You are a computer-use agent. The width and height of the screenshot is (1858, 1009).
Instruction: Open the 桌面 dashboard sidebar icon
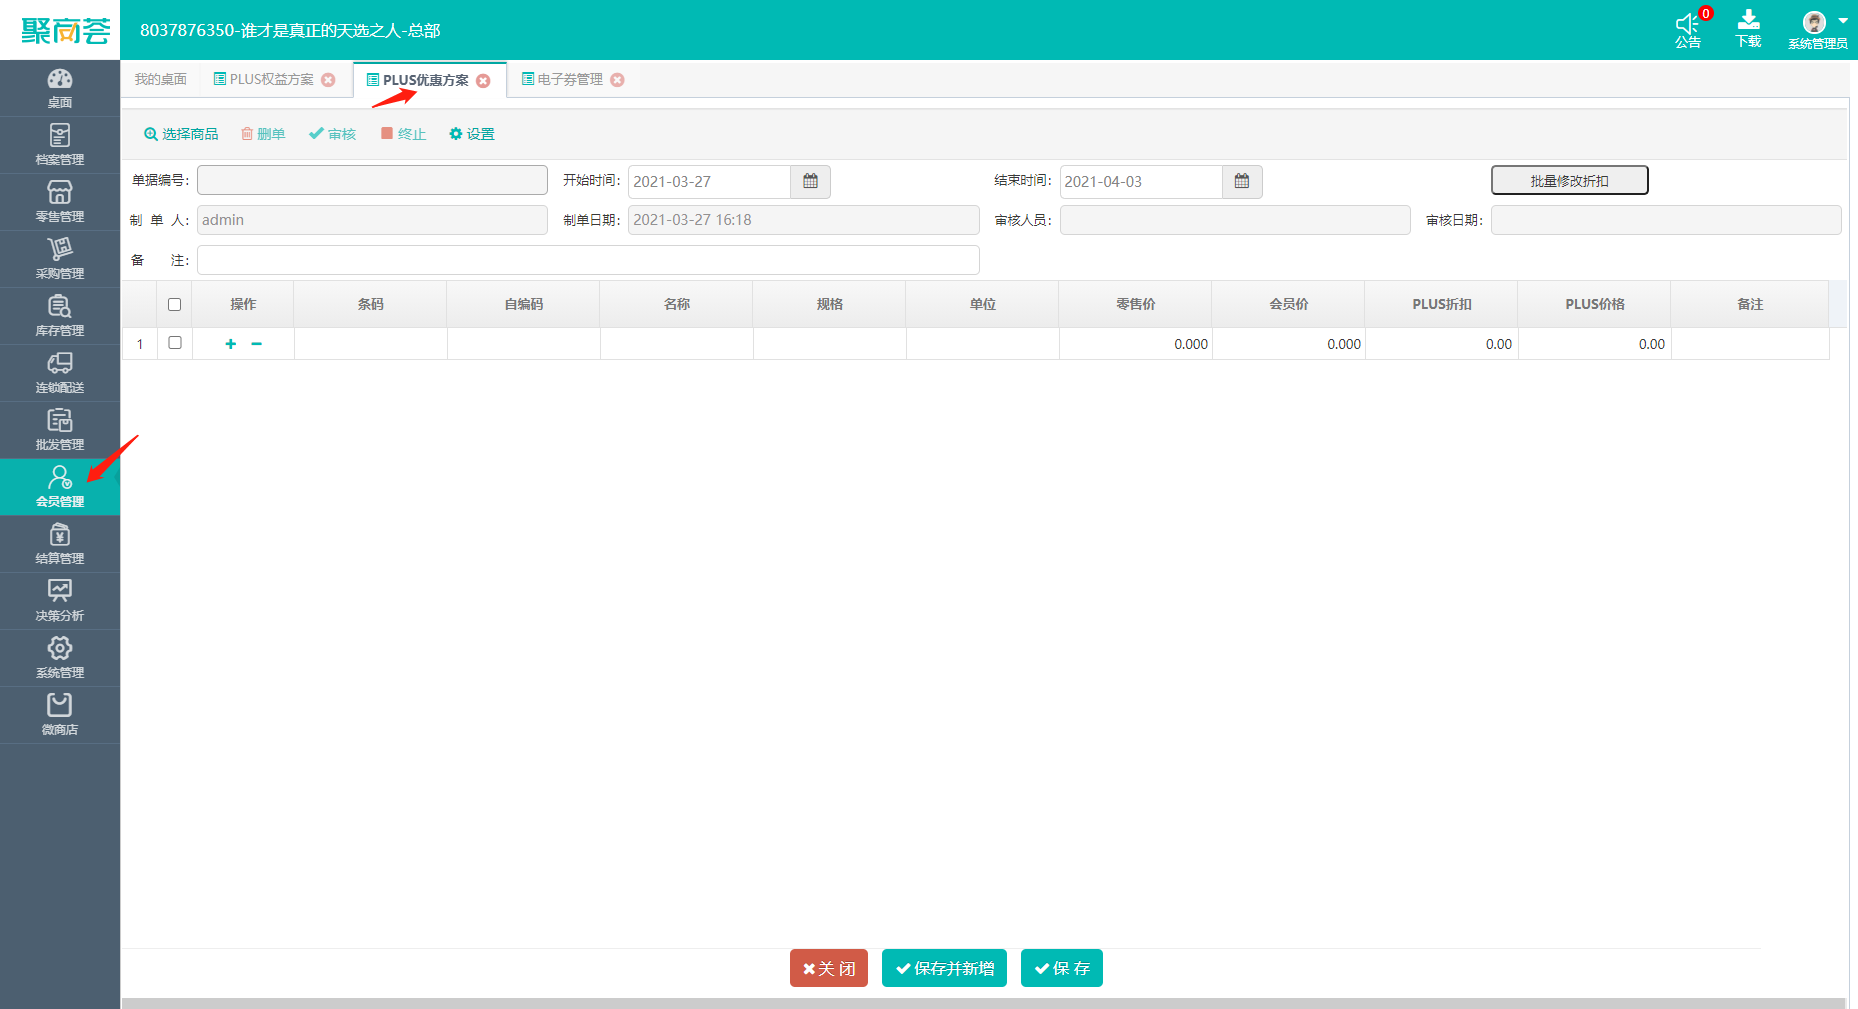tap(60, 88)
